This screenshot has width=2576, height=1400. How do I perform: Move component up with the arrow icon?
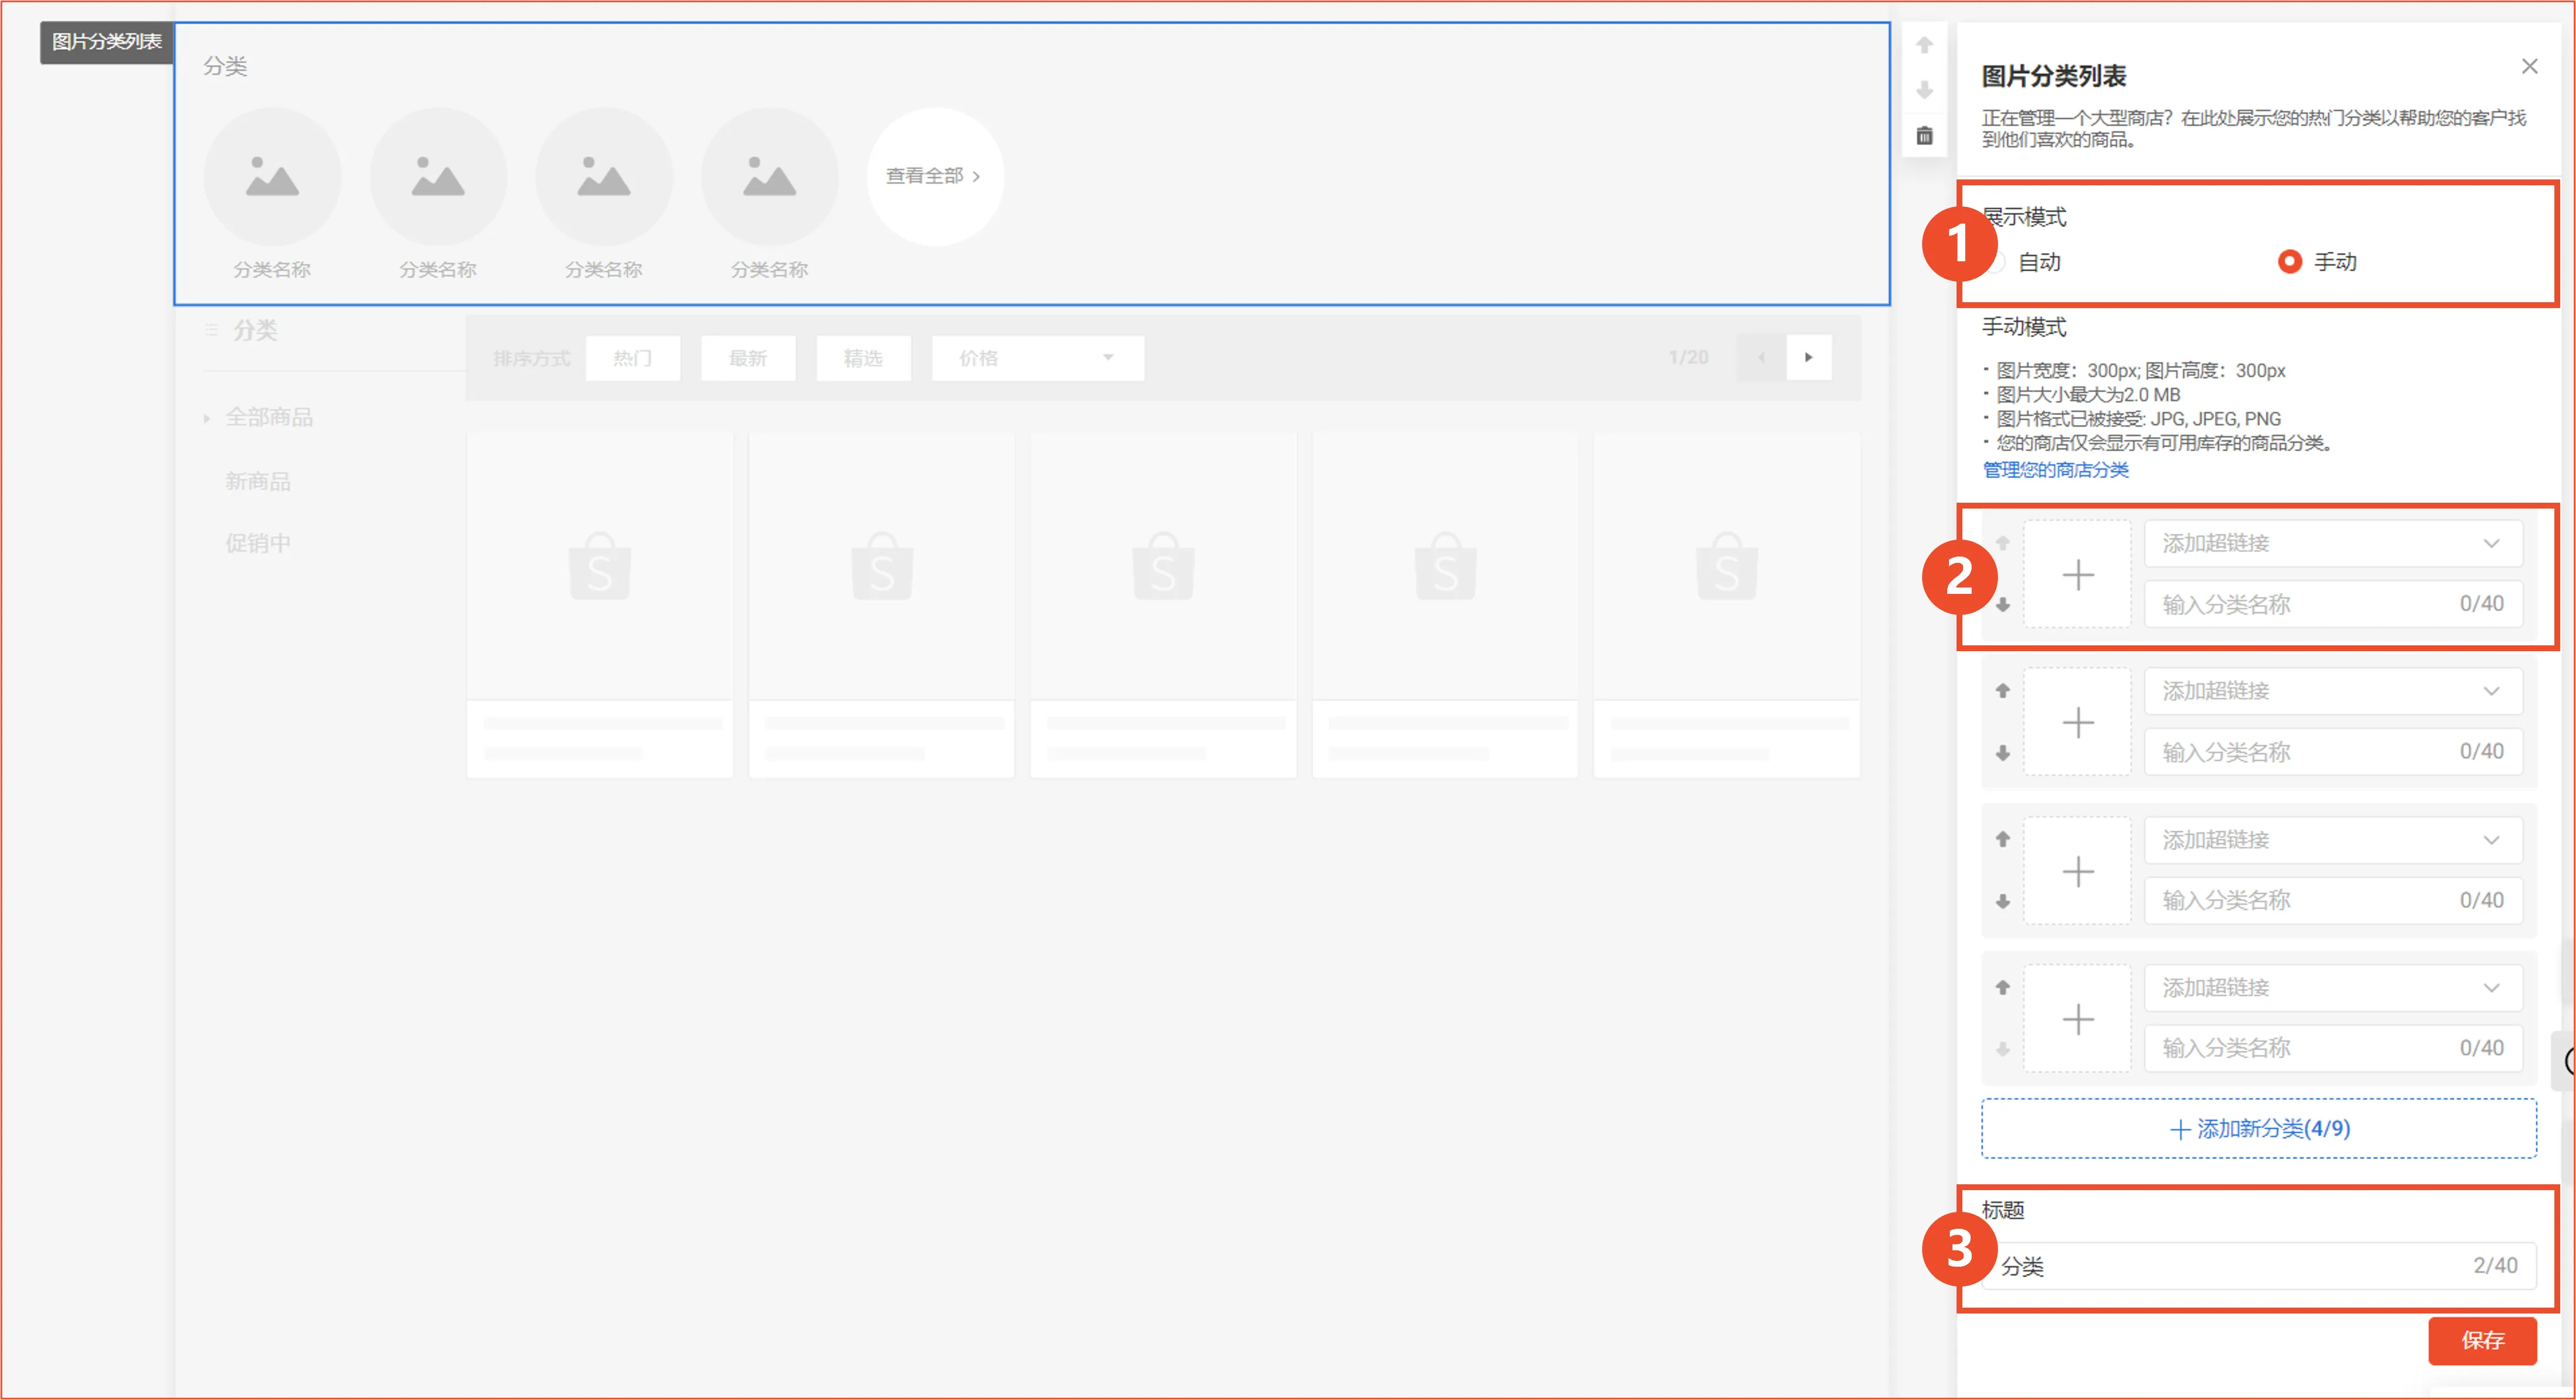tap(1924, 45)
